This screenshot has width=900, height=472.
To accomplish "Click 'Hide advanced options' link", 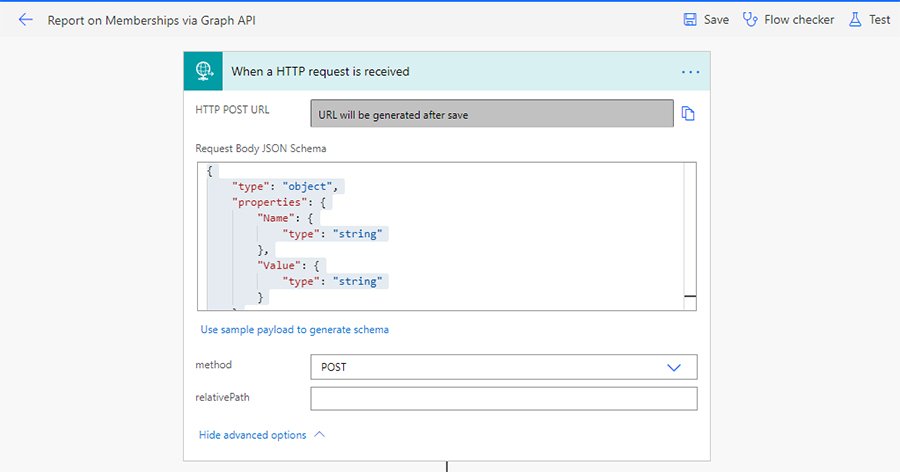I will pos(252,435).
